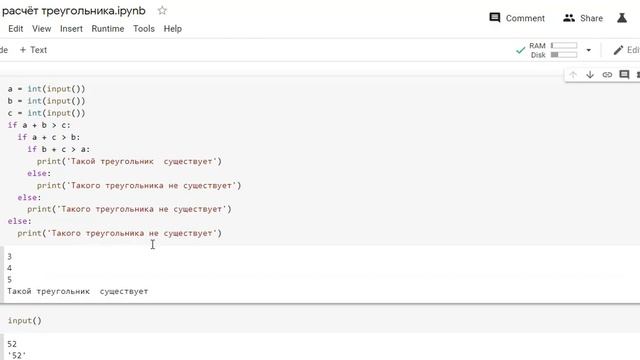Click the print 'Такой треугольник существует' line
The width and height of the screenshot is (640, 360).
[129, 161]
